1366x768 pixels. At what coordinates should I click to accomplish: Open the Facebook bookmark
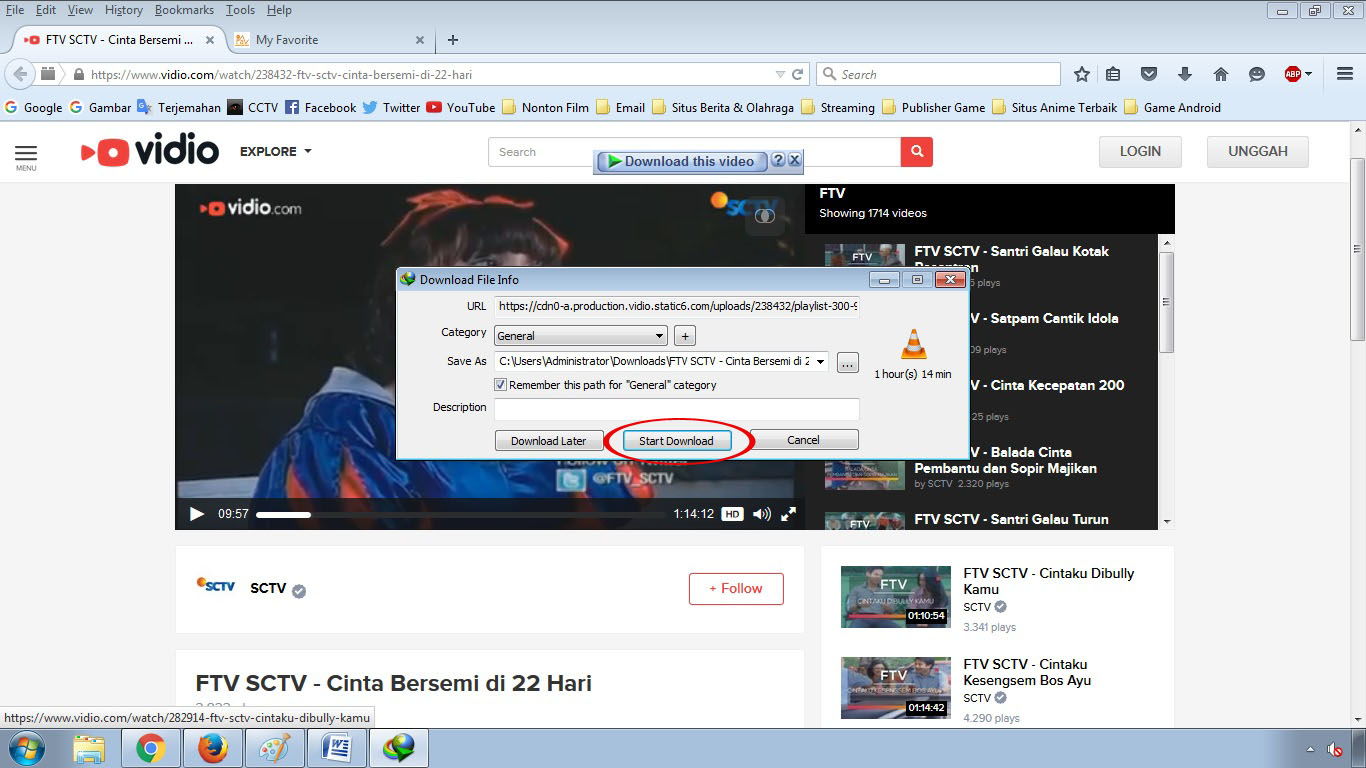pos(320,108)
